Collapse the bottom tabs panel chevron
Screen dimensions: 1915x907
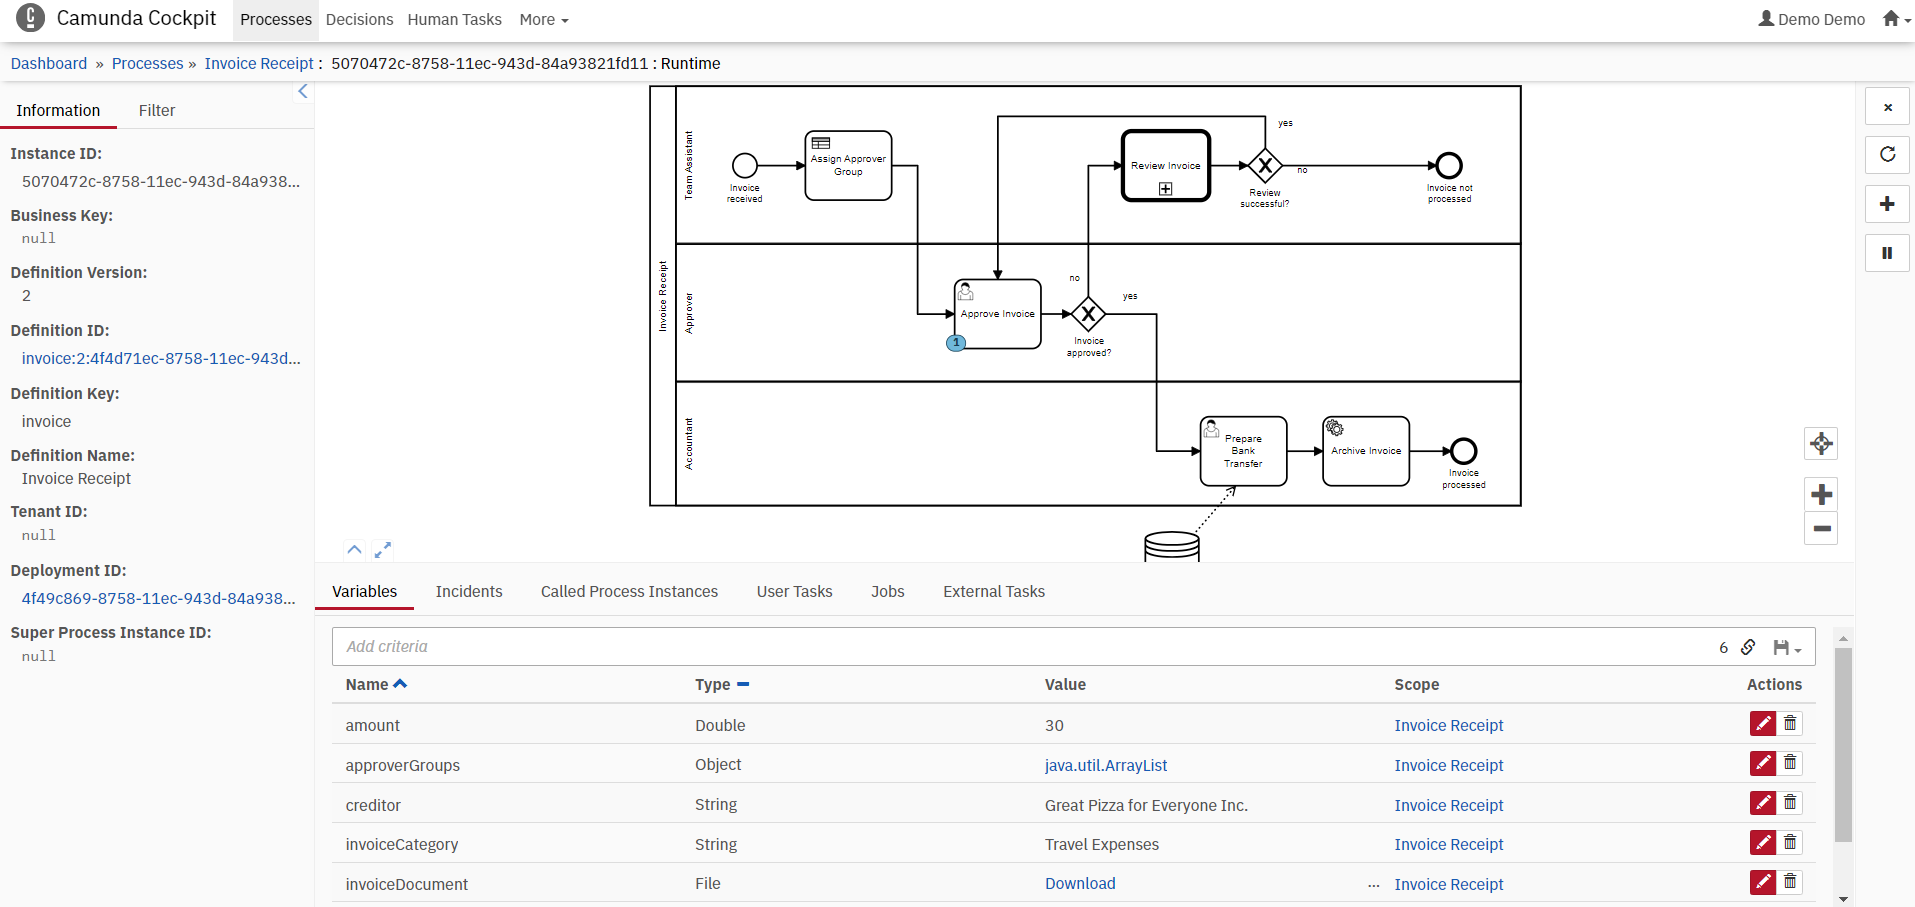(354, 550)
